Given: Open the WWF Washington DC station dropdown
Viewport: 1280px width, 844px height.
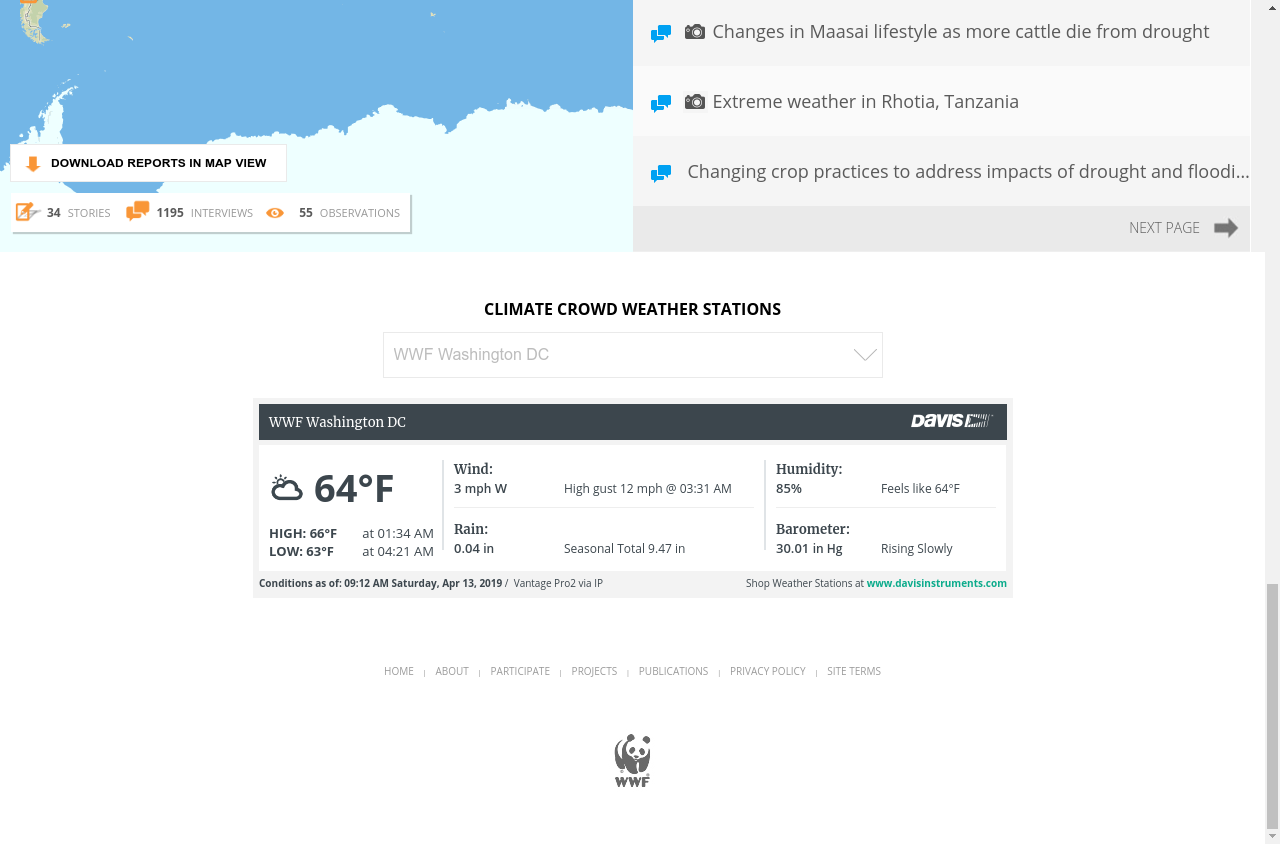Looking at the screenshot, I should pyautogui.click(x=620, y=355).
